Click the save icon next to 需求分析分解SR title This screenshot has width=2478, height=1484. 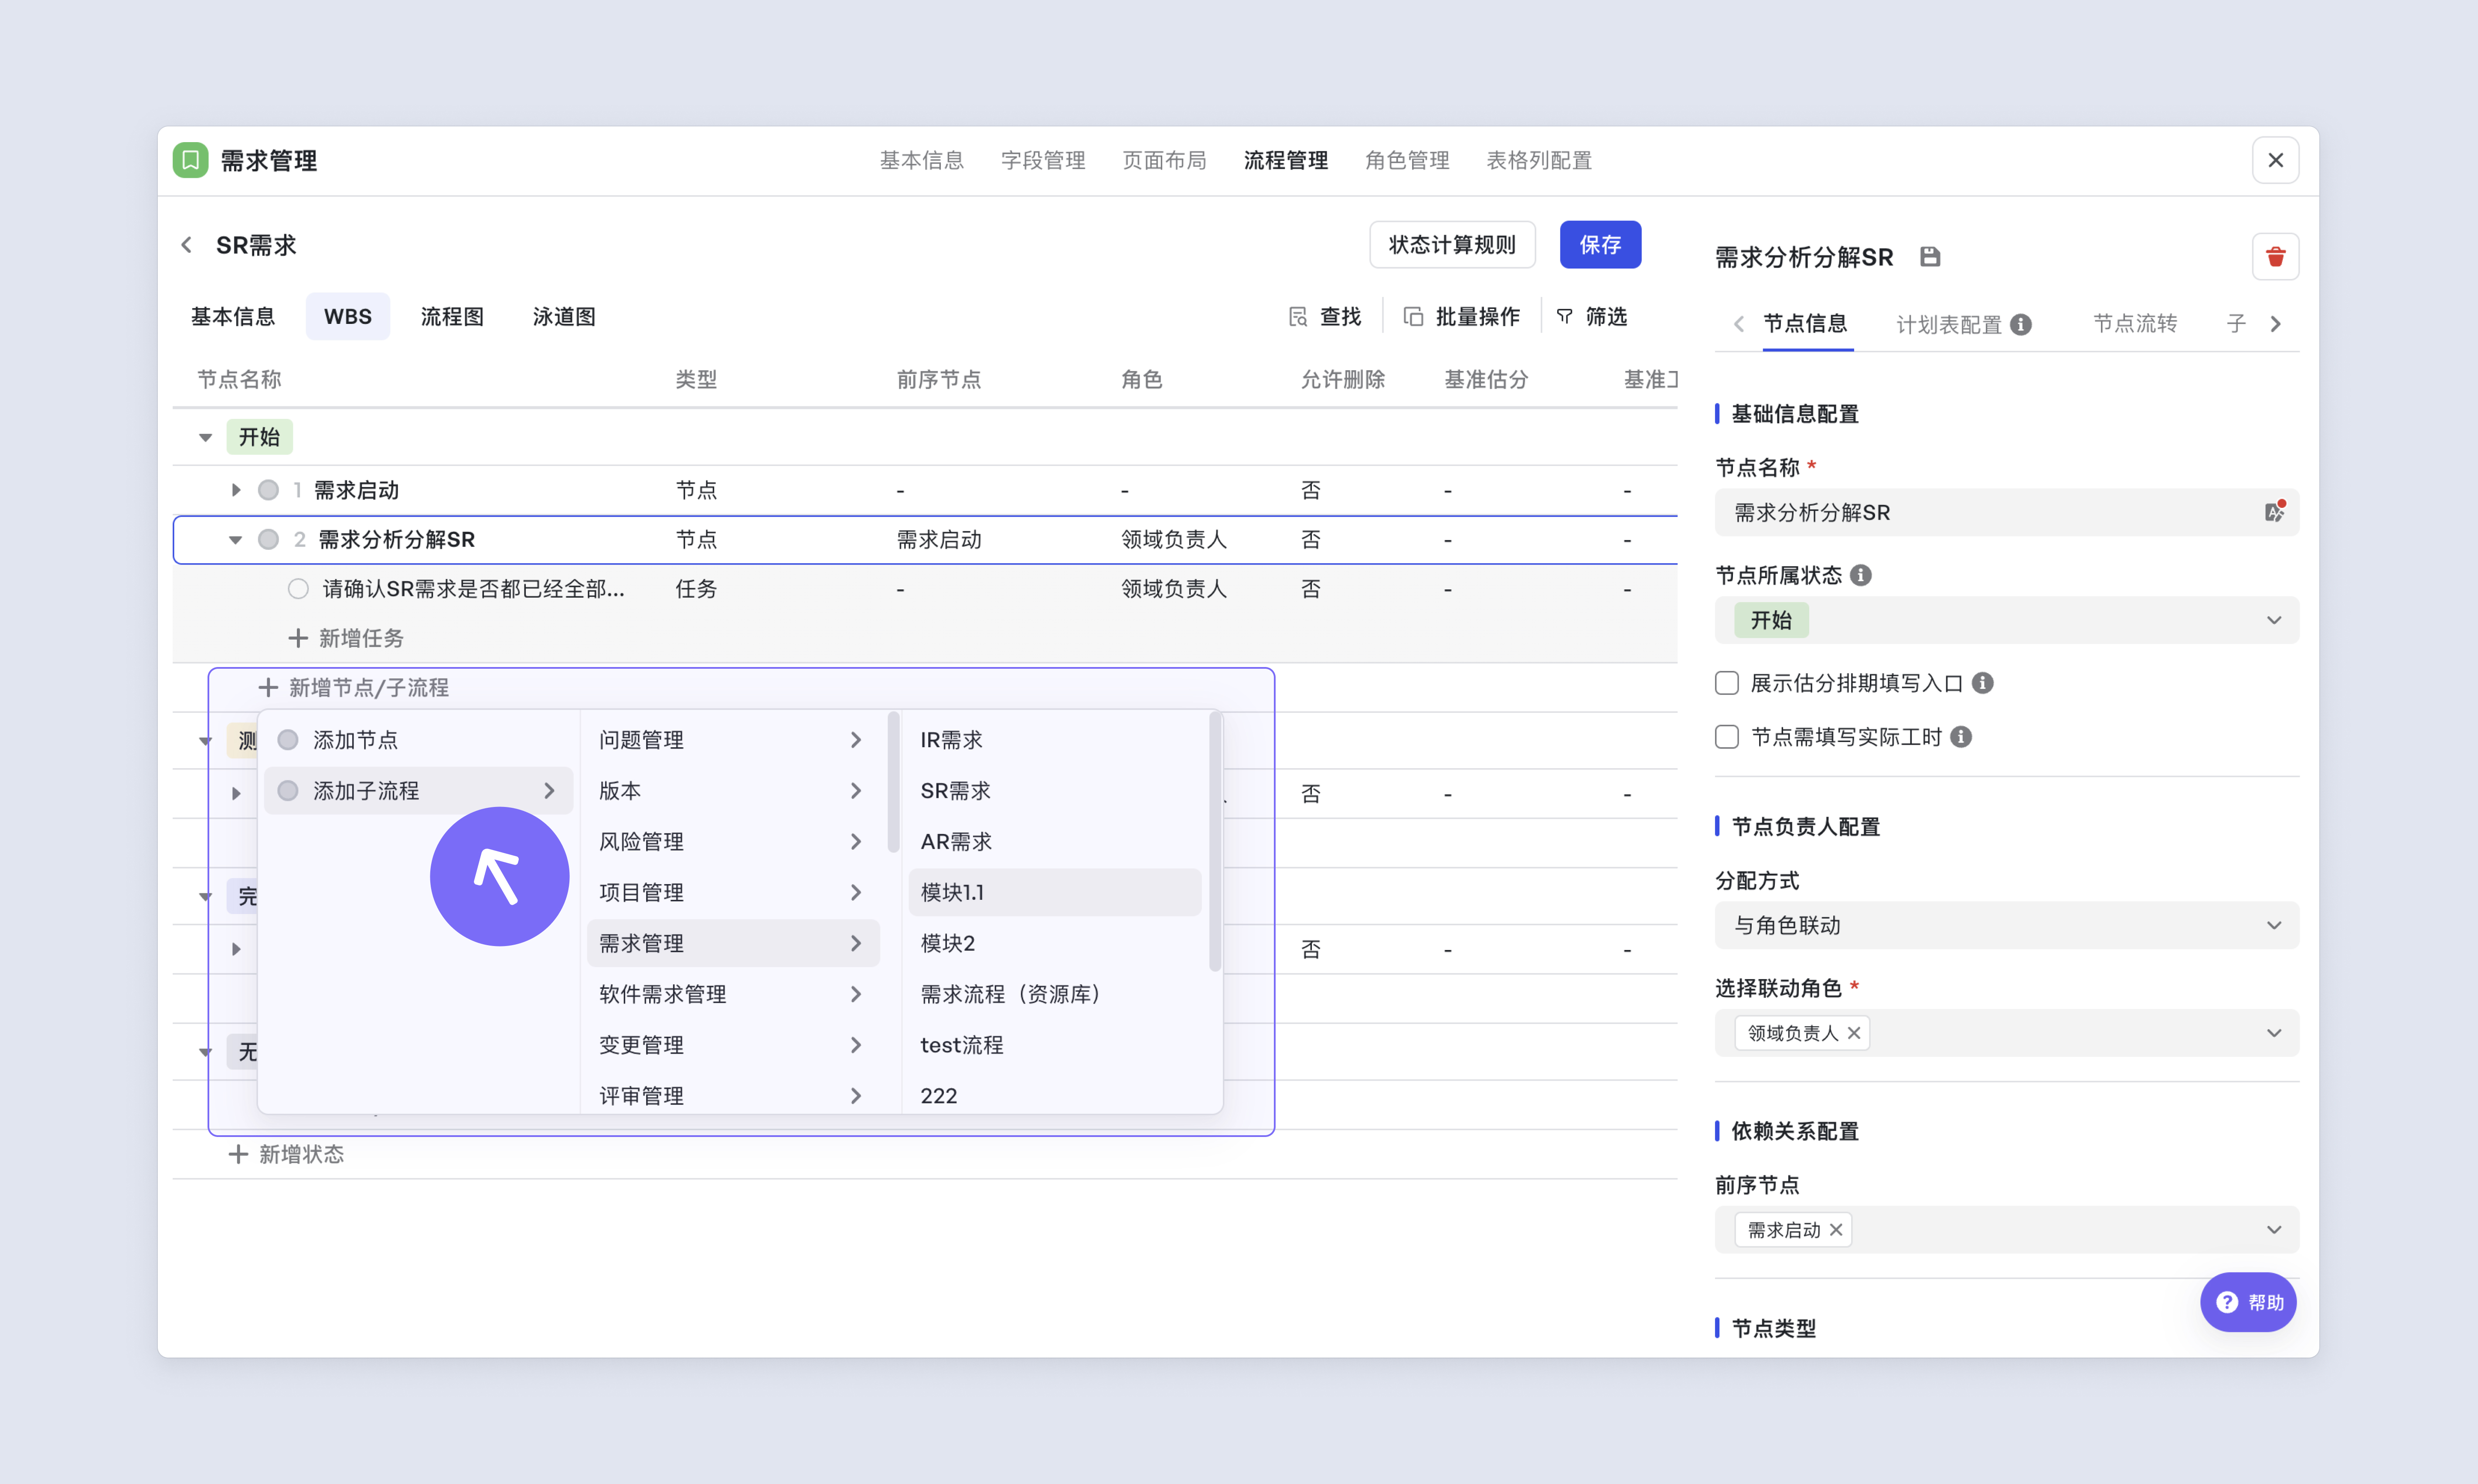[1930, 257]
